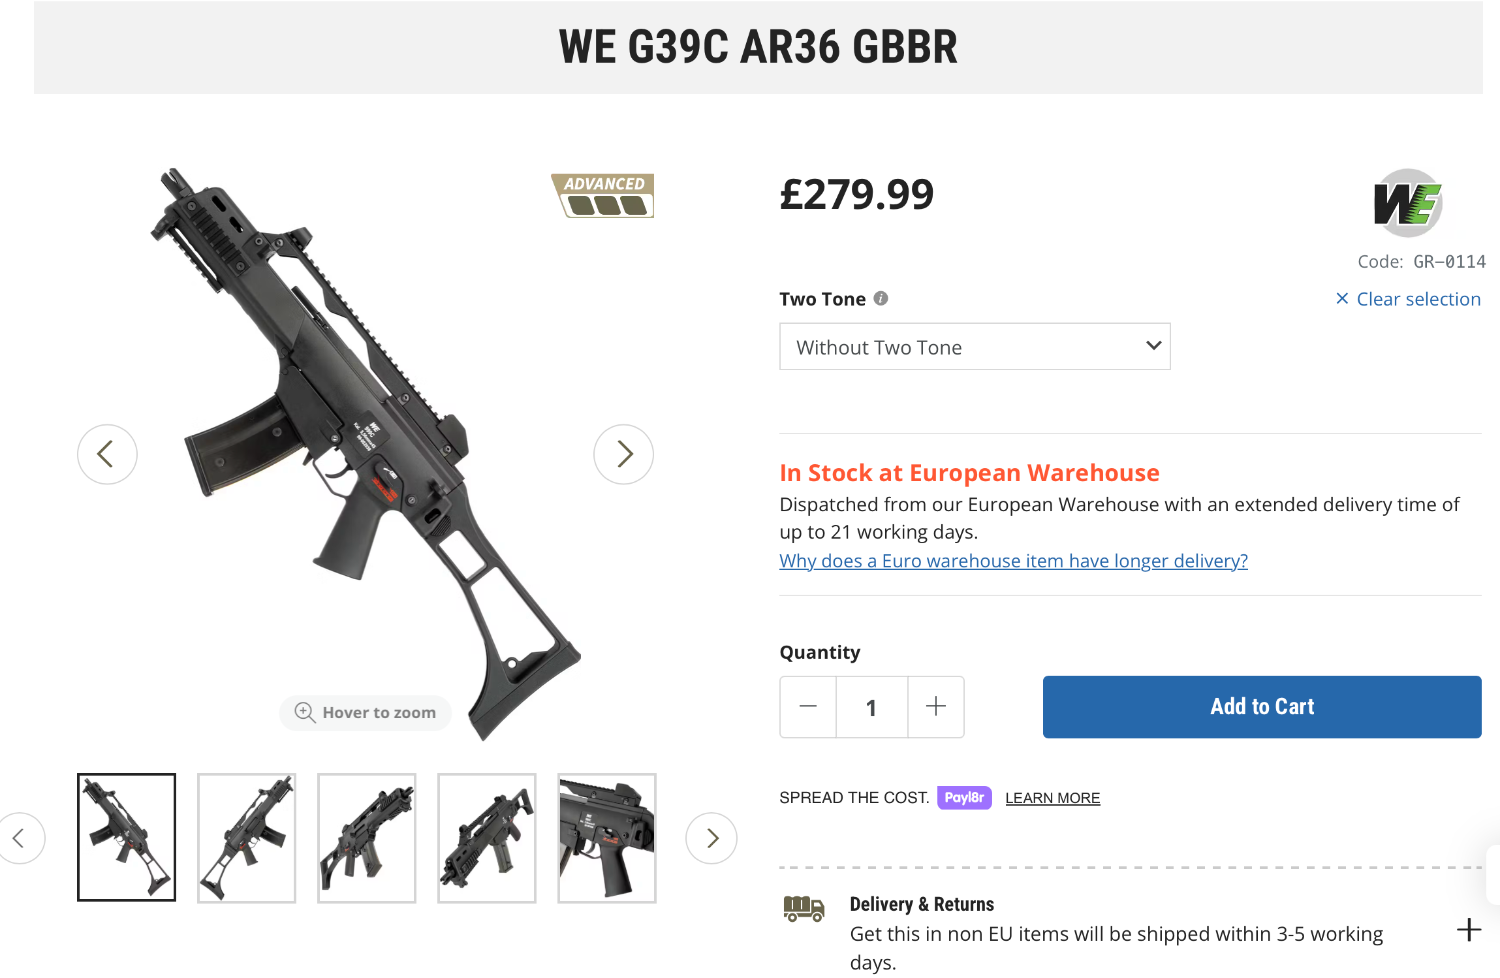This screenshot has width=1500, height=978.
Task: Expand the Delivery & Returns section
Action: tap(1468, 930)
